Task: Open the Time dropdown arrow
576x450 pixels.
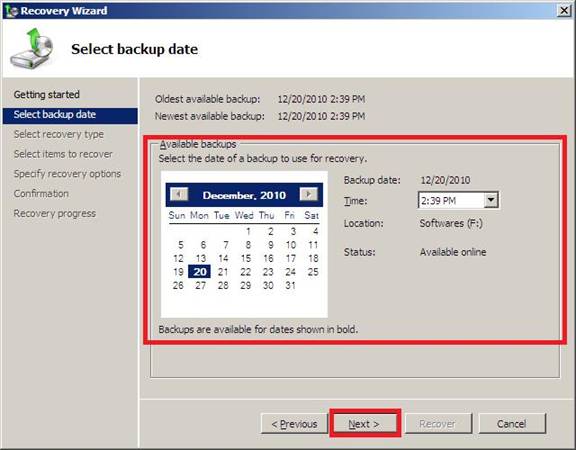Action: 491,200
